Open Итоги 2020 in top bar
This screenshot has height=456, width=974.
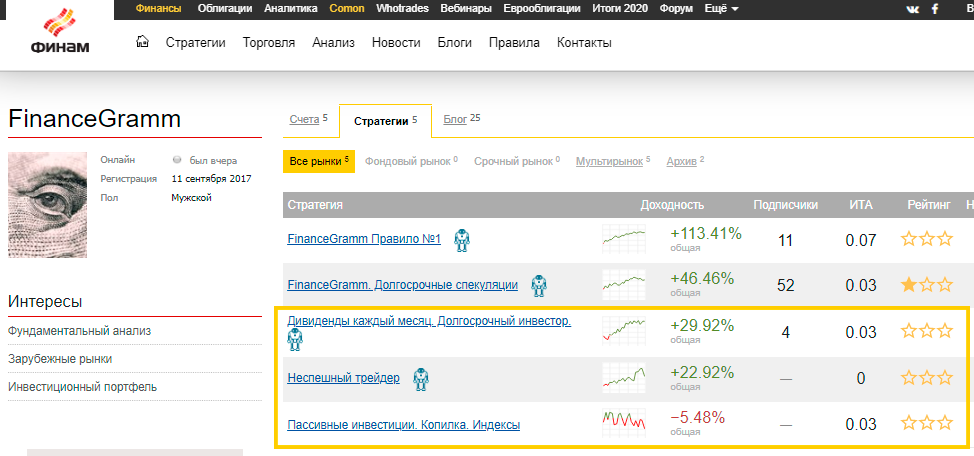[620, 9]
